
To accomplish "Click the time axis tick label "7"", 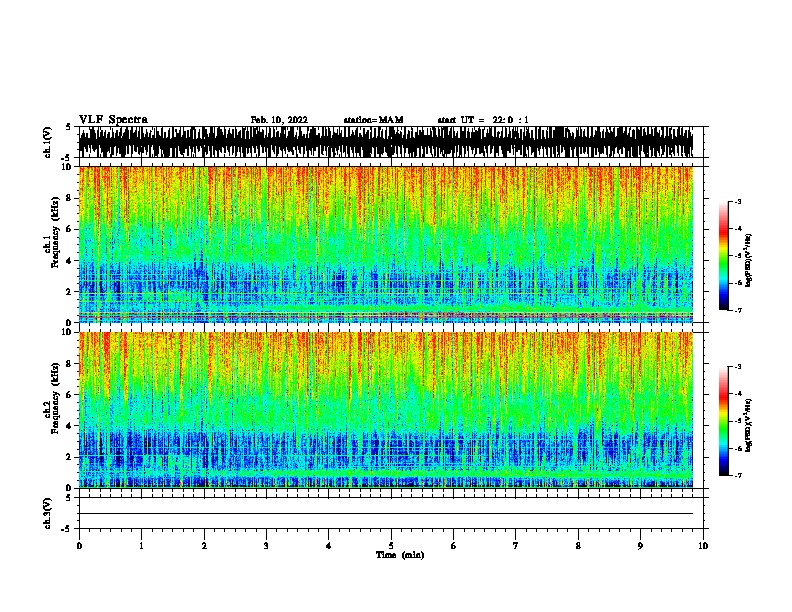I will tap(516, 546).
